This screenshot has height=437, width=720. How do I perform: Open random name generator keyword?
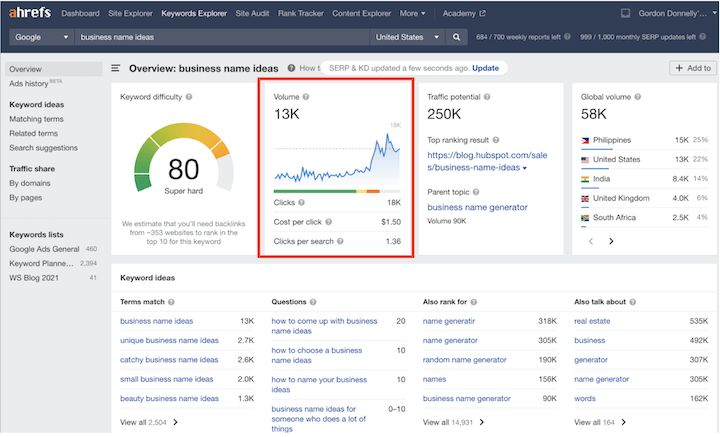(x=465, y=360)
